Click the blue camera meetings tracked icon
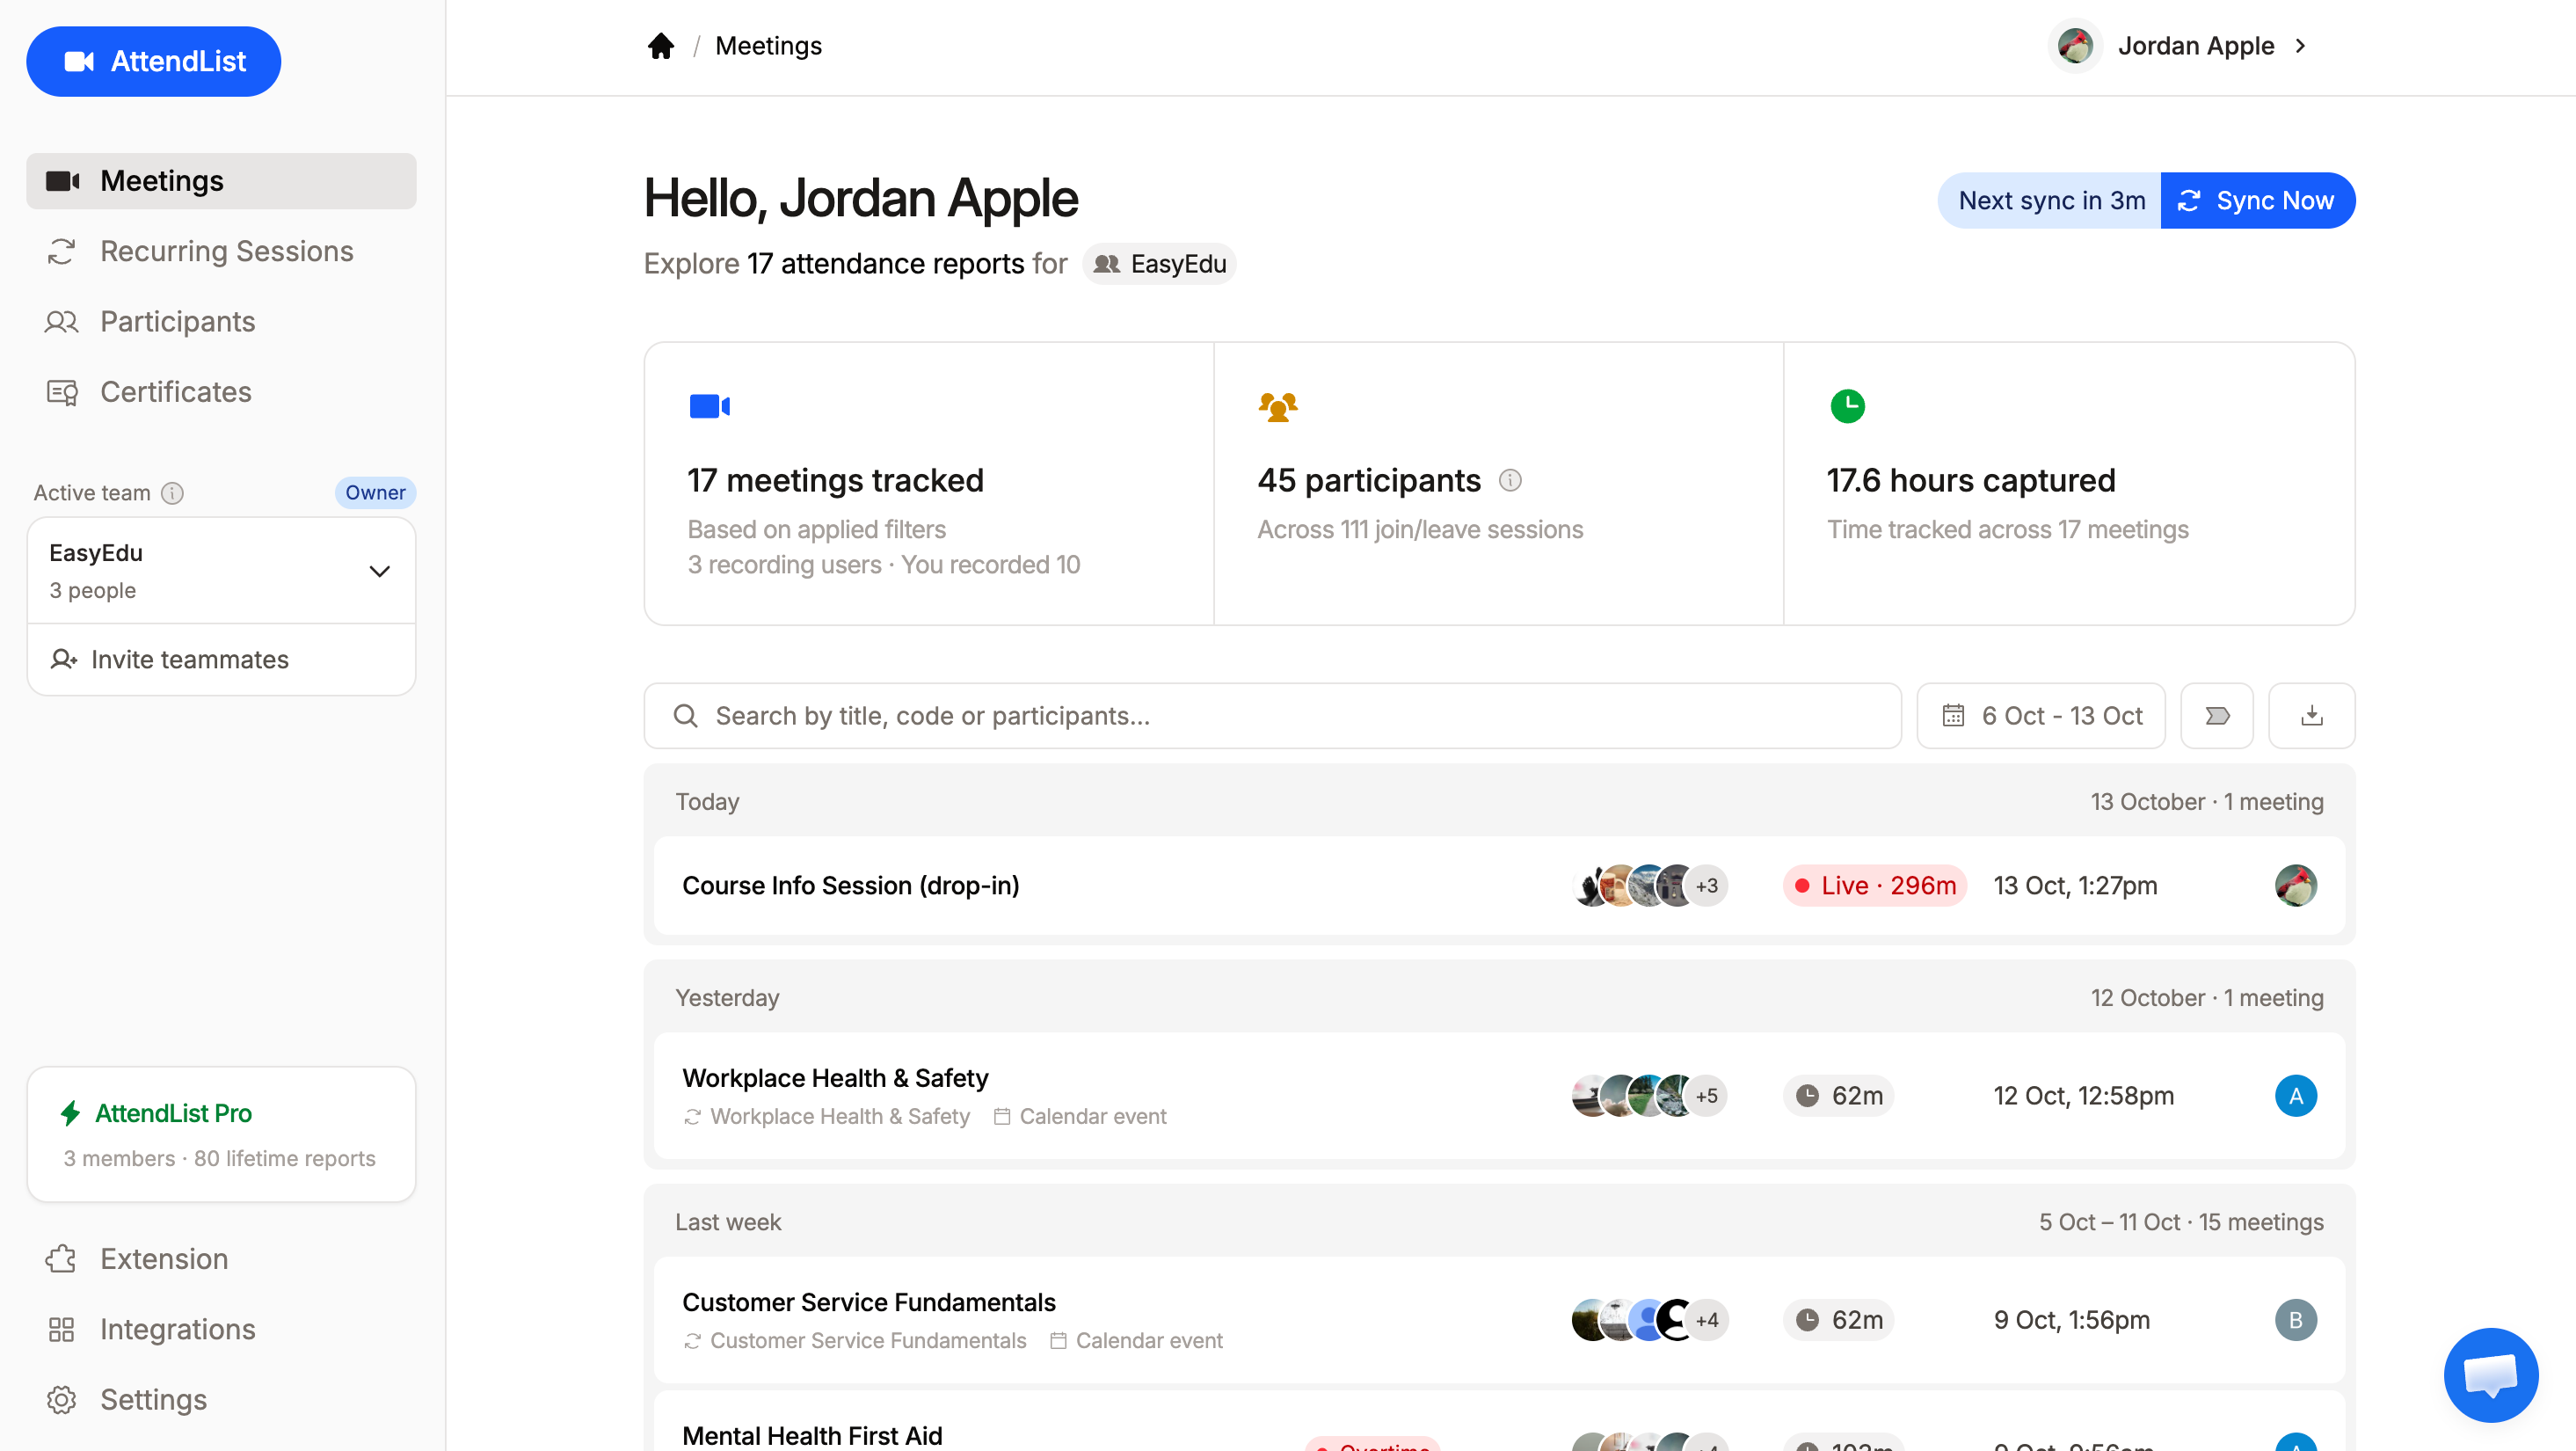Image resolution: width=2576 pixels, height=1451 pixels. pos(710,406)
